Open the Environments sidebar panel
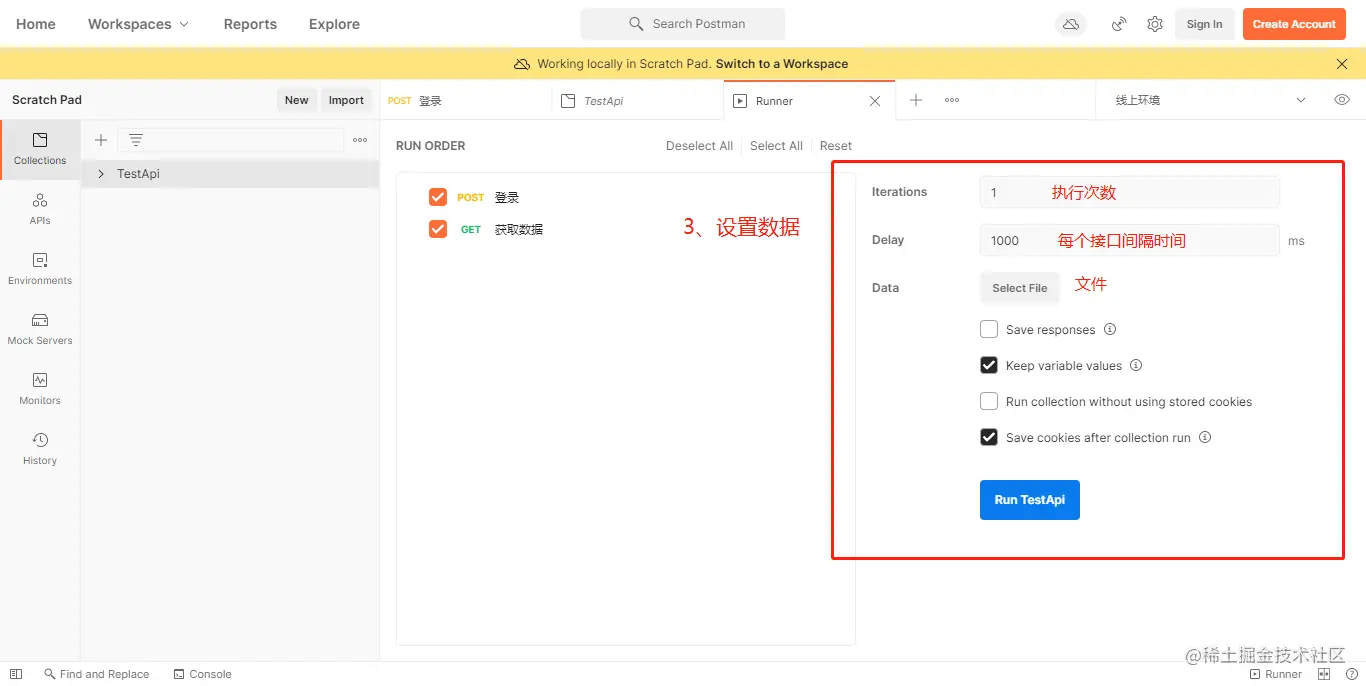 coord(40,269)
